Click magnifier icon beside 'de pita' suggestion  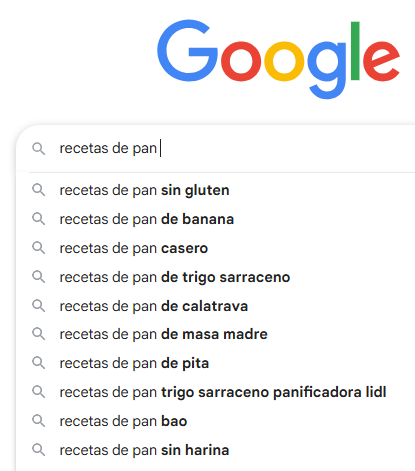point(38,363)
